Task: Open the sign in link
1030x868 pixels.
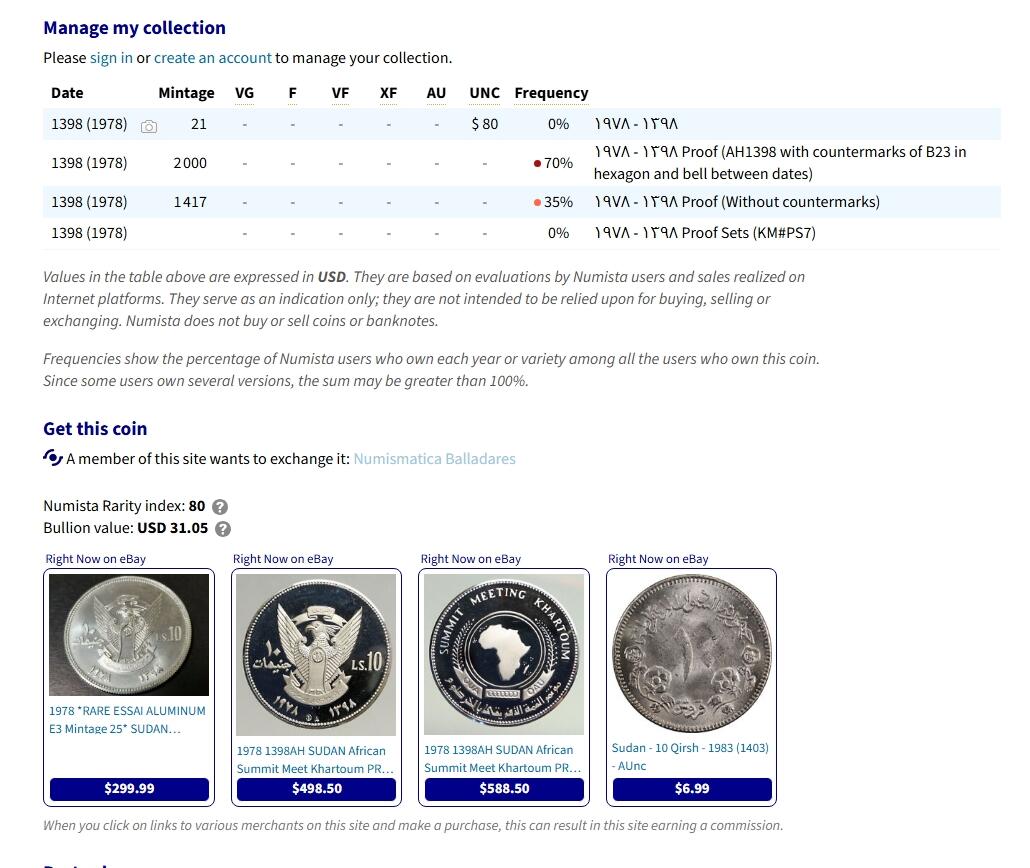Action: point(111,58)
